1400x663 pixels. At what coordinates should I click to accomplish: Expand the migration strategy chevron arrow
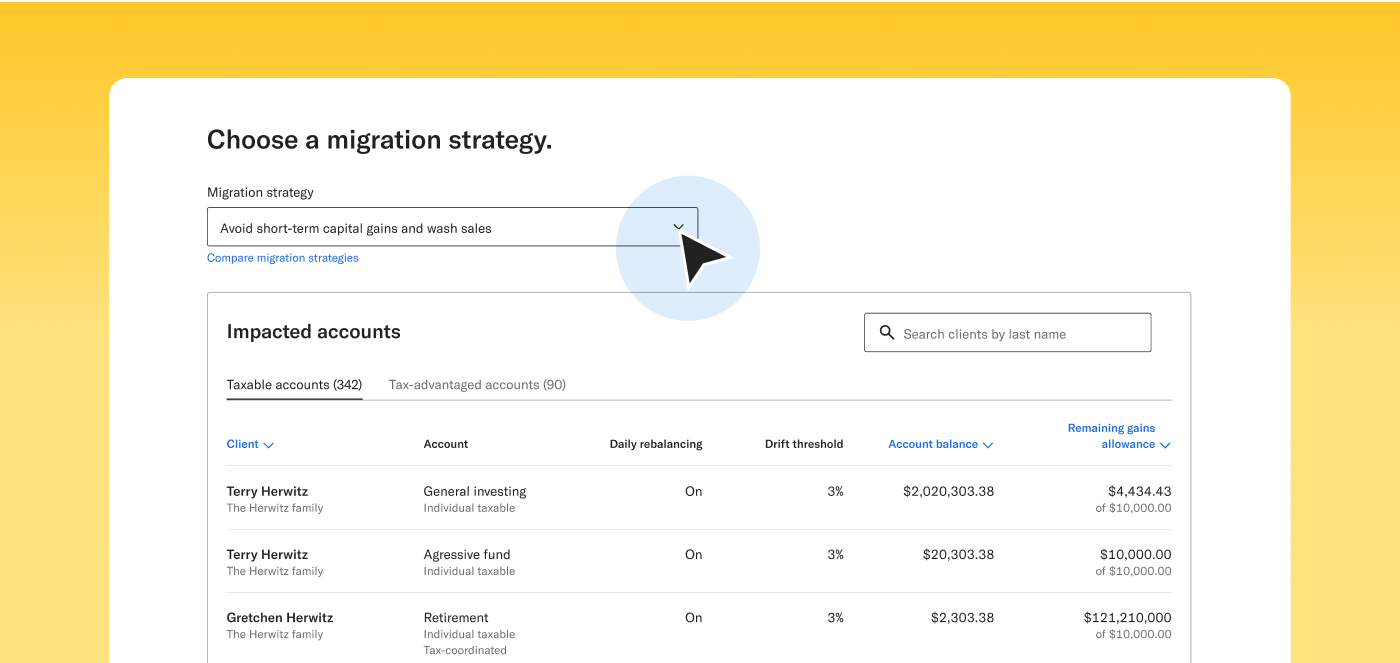[678, 227]
